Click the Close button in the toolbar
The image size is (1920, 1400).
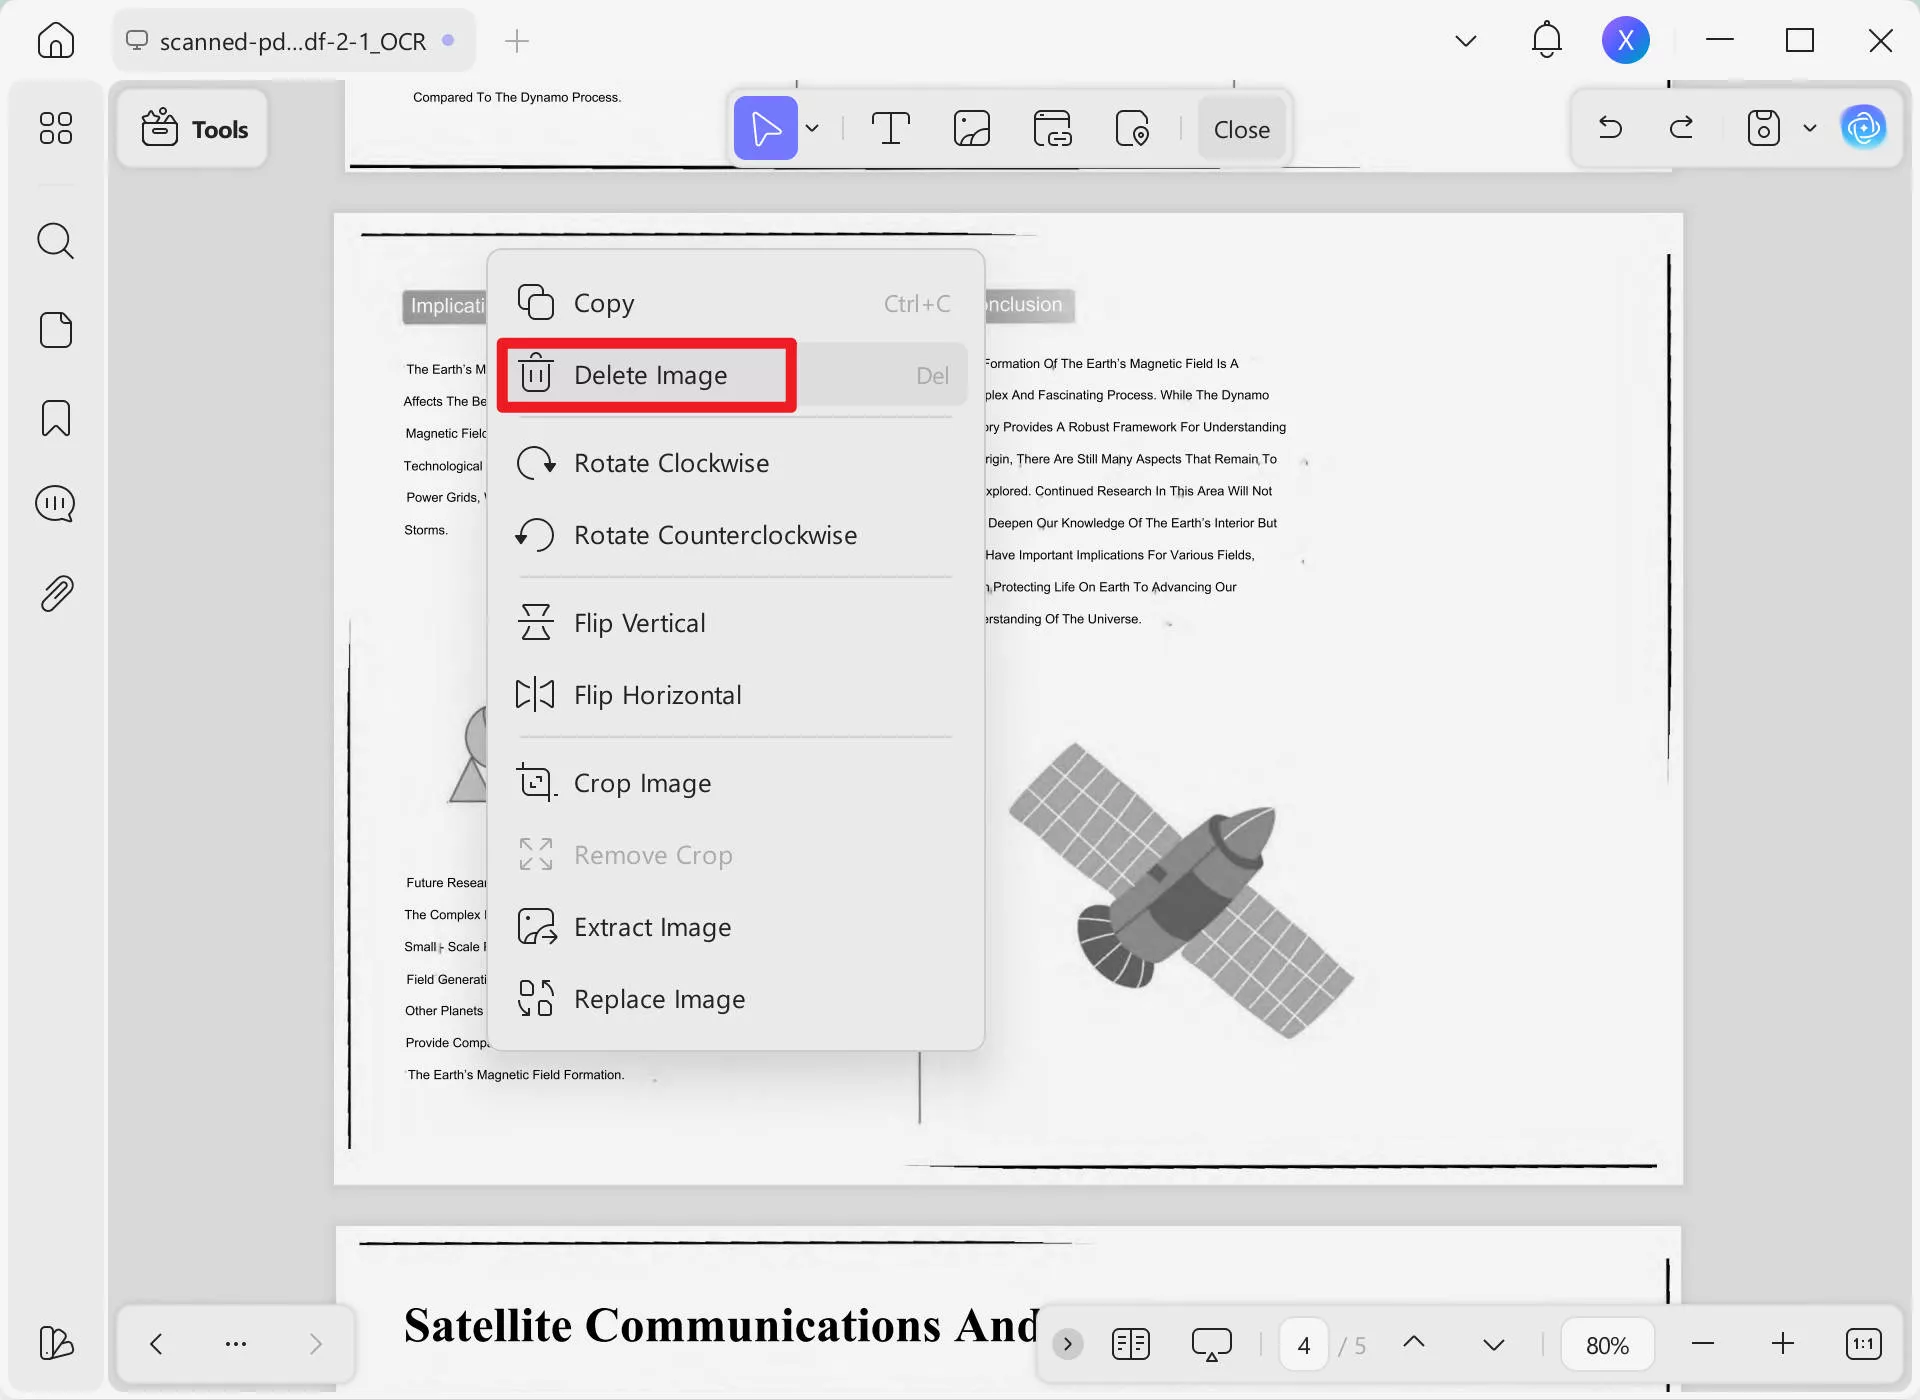(x=1242, y=128)
